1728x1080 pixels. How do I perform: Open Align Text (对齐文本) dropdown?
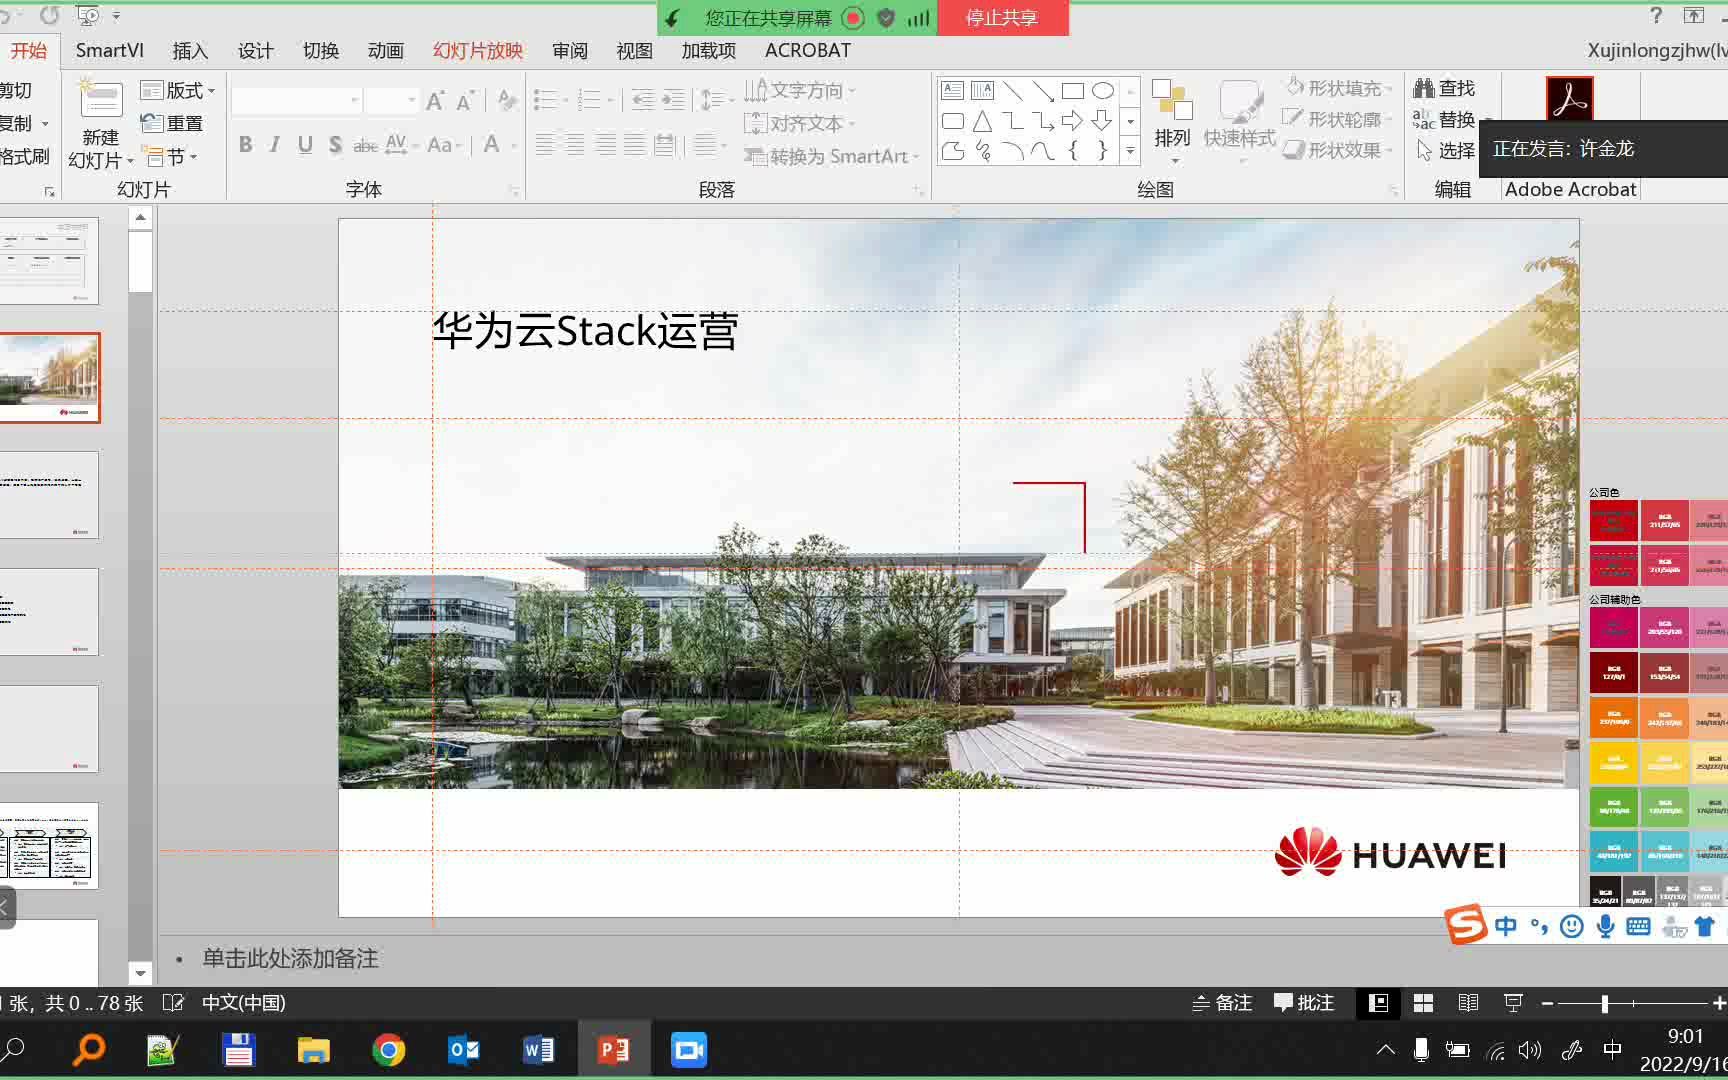pos(800,123)
